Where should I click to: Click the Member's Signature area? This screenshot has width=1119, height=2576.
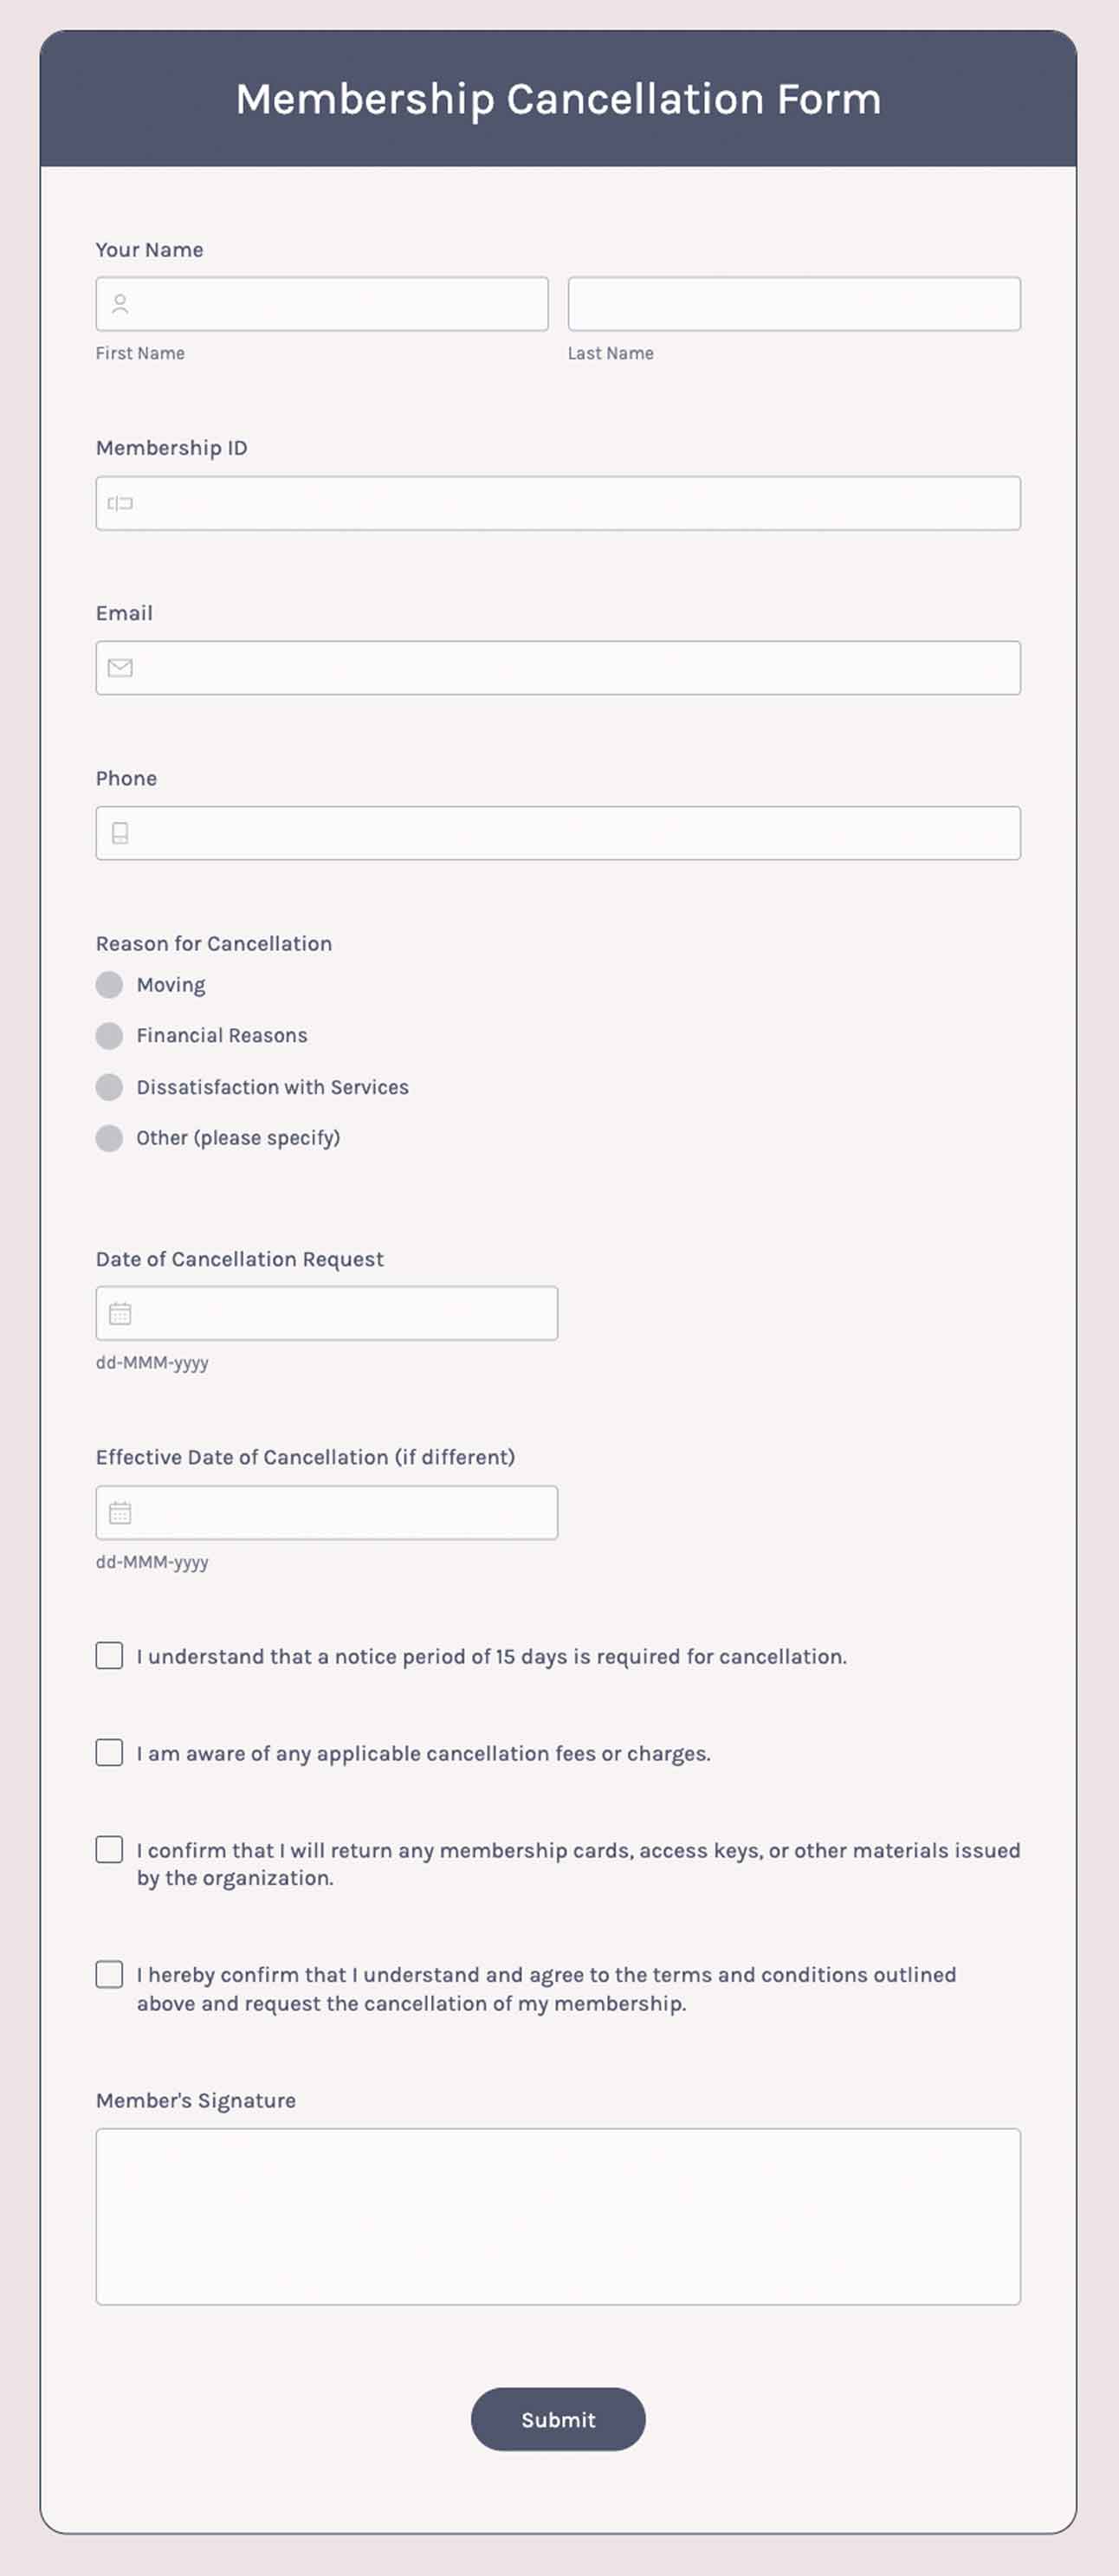[558, 2215]
